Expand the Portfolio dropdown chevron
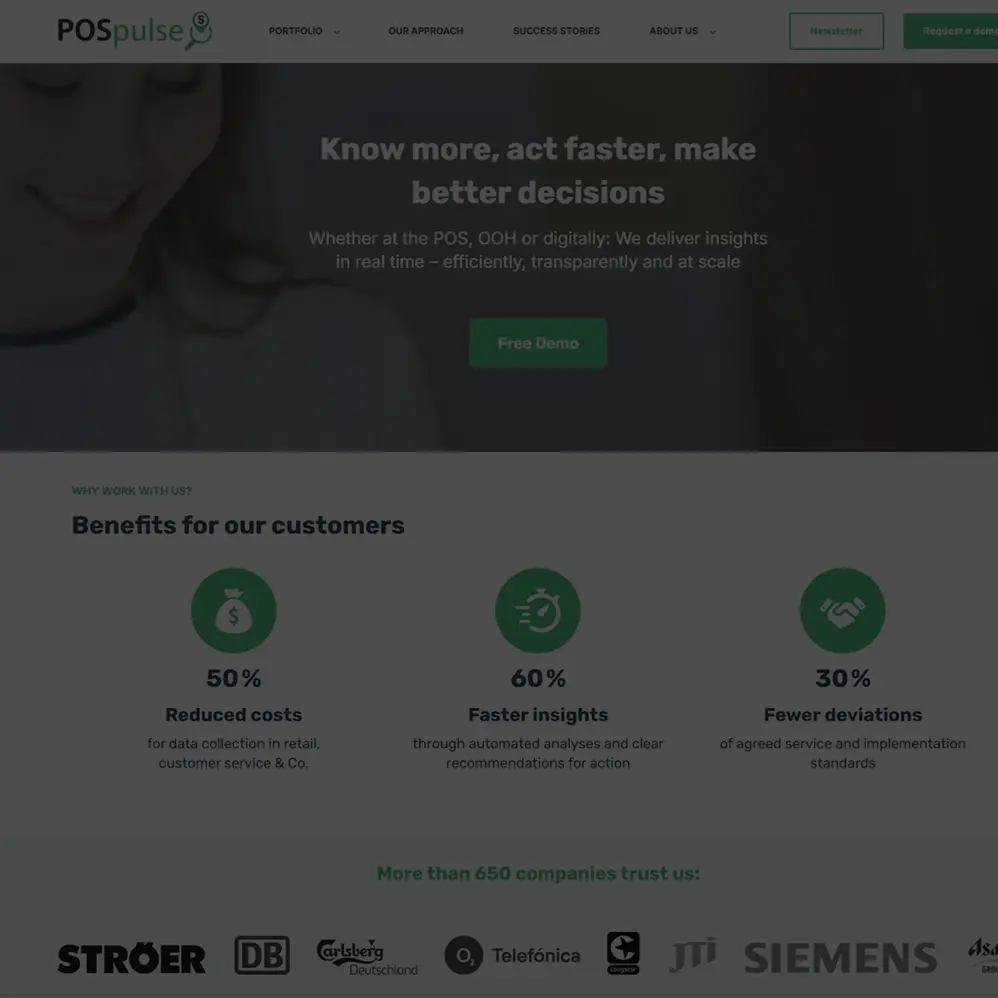 (x=337, y=32)
